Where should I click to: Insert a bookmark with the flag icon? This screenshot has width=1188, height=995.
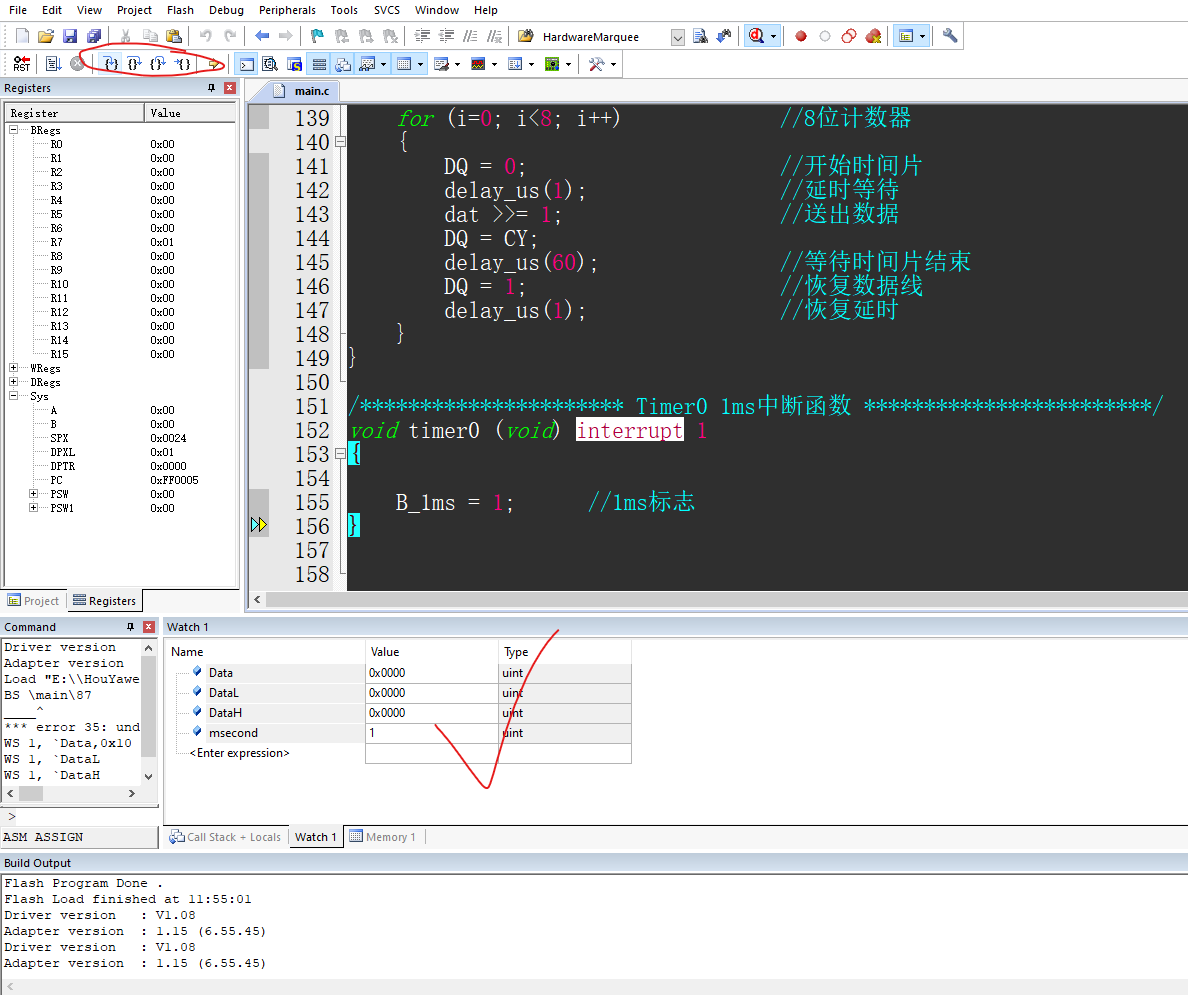point(317,36)
